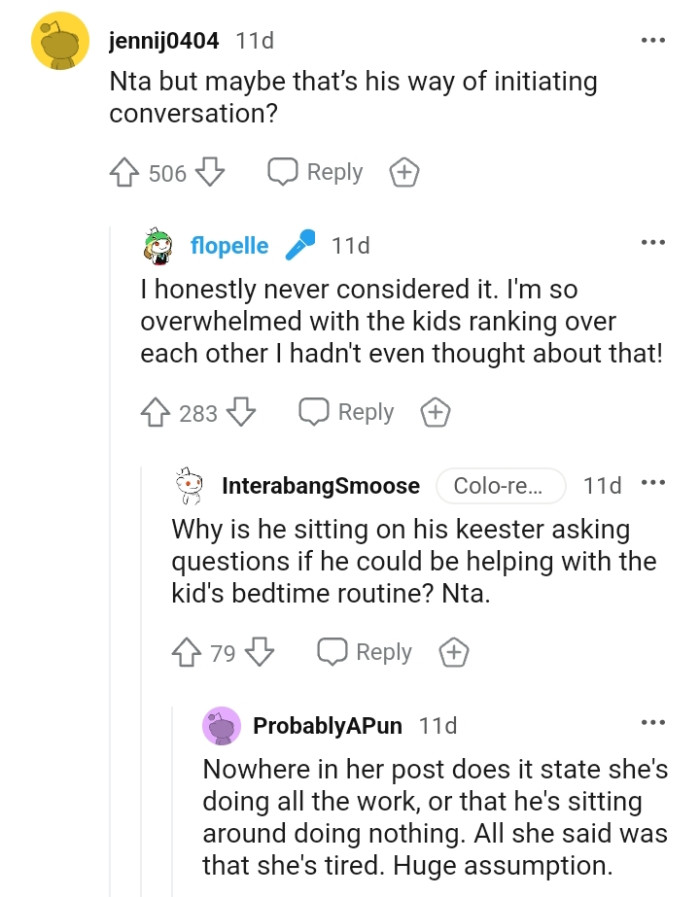Open the overflow menu on ProbablyAPun's comment
Screen dimensions: 700x897
652,720
